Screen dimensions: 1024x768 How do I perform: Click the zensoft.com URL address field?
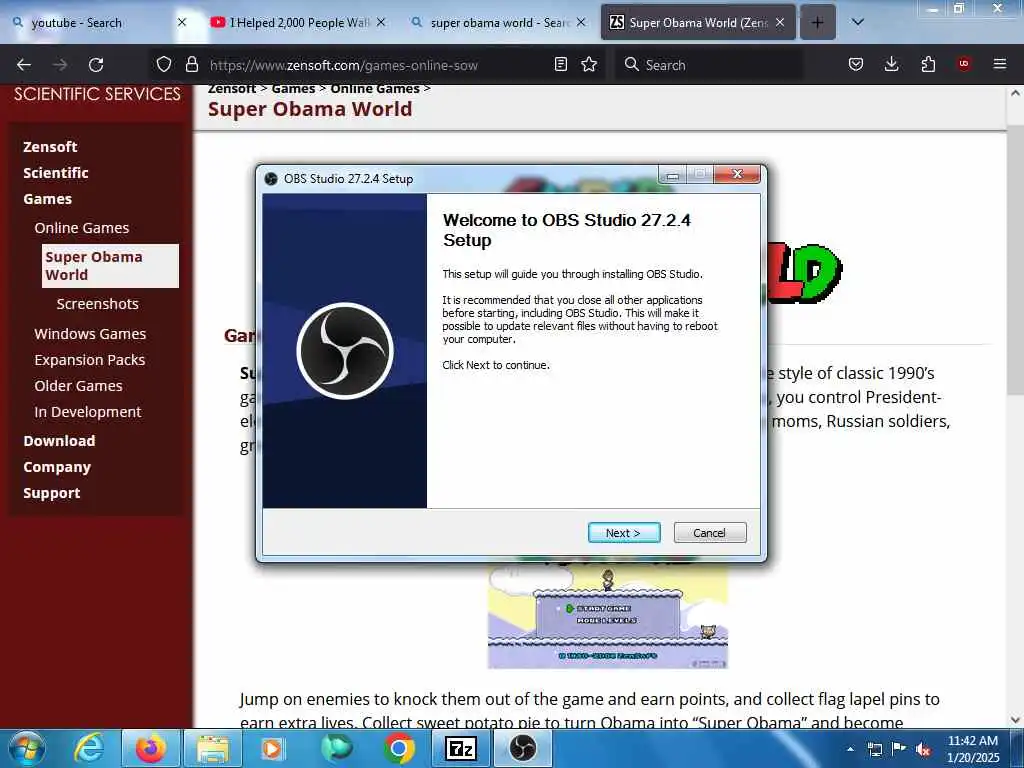(x=376, y=65)
